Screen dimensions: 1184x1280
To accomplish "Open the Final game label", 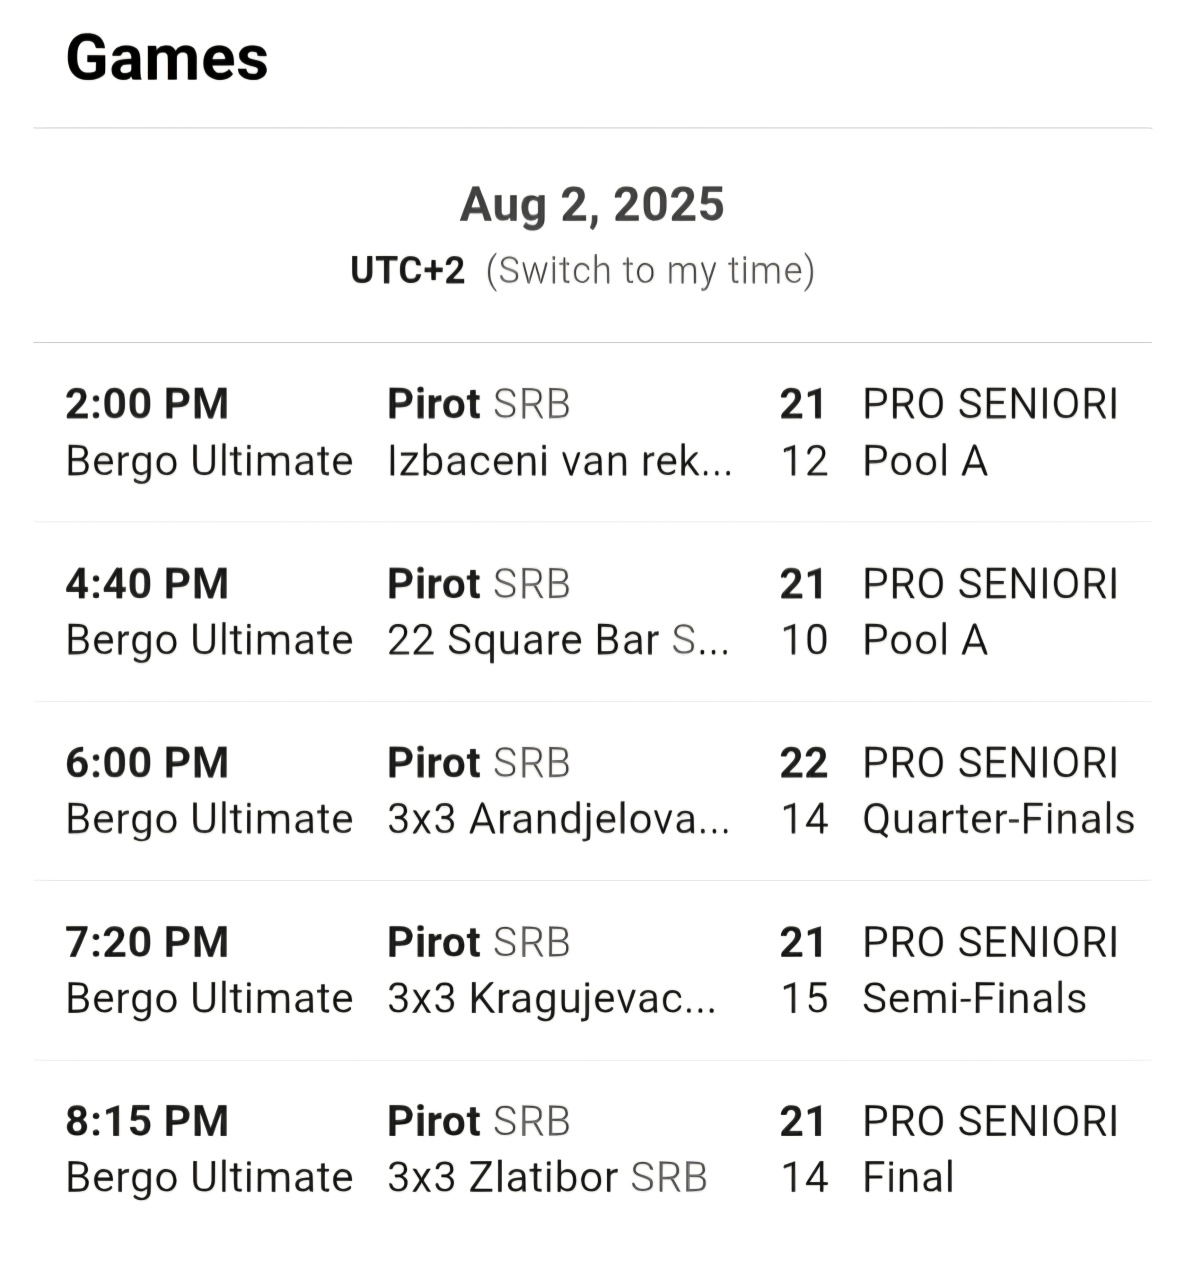I will (x=908, y=1178).
